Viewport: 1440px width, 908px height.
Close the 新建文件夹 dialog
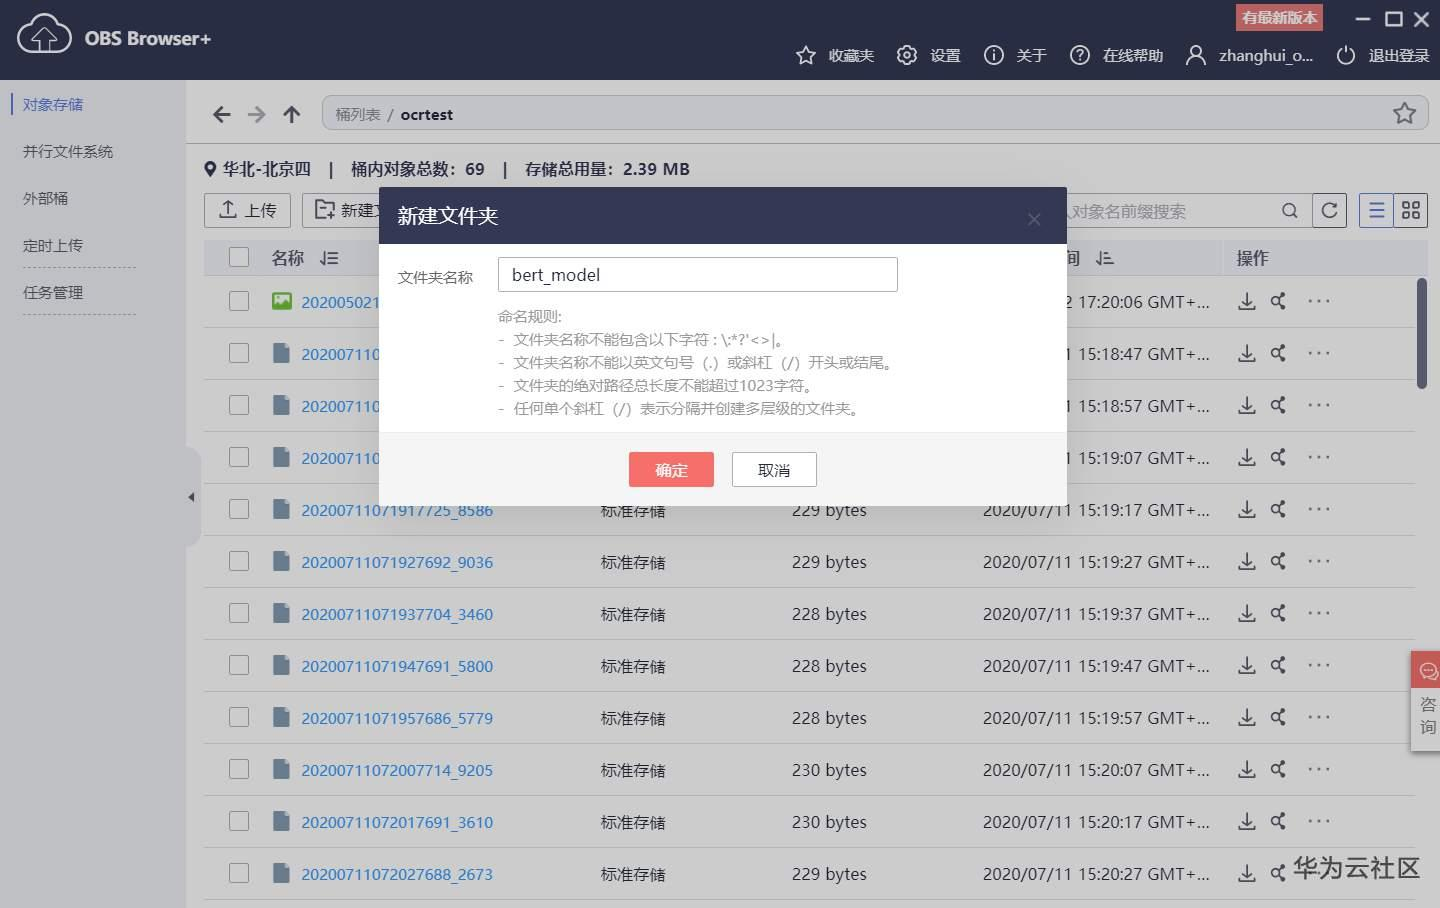1034,219
